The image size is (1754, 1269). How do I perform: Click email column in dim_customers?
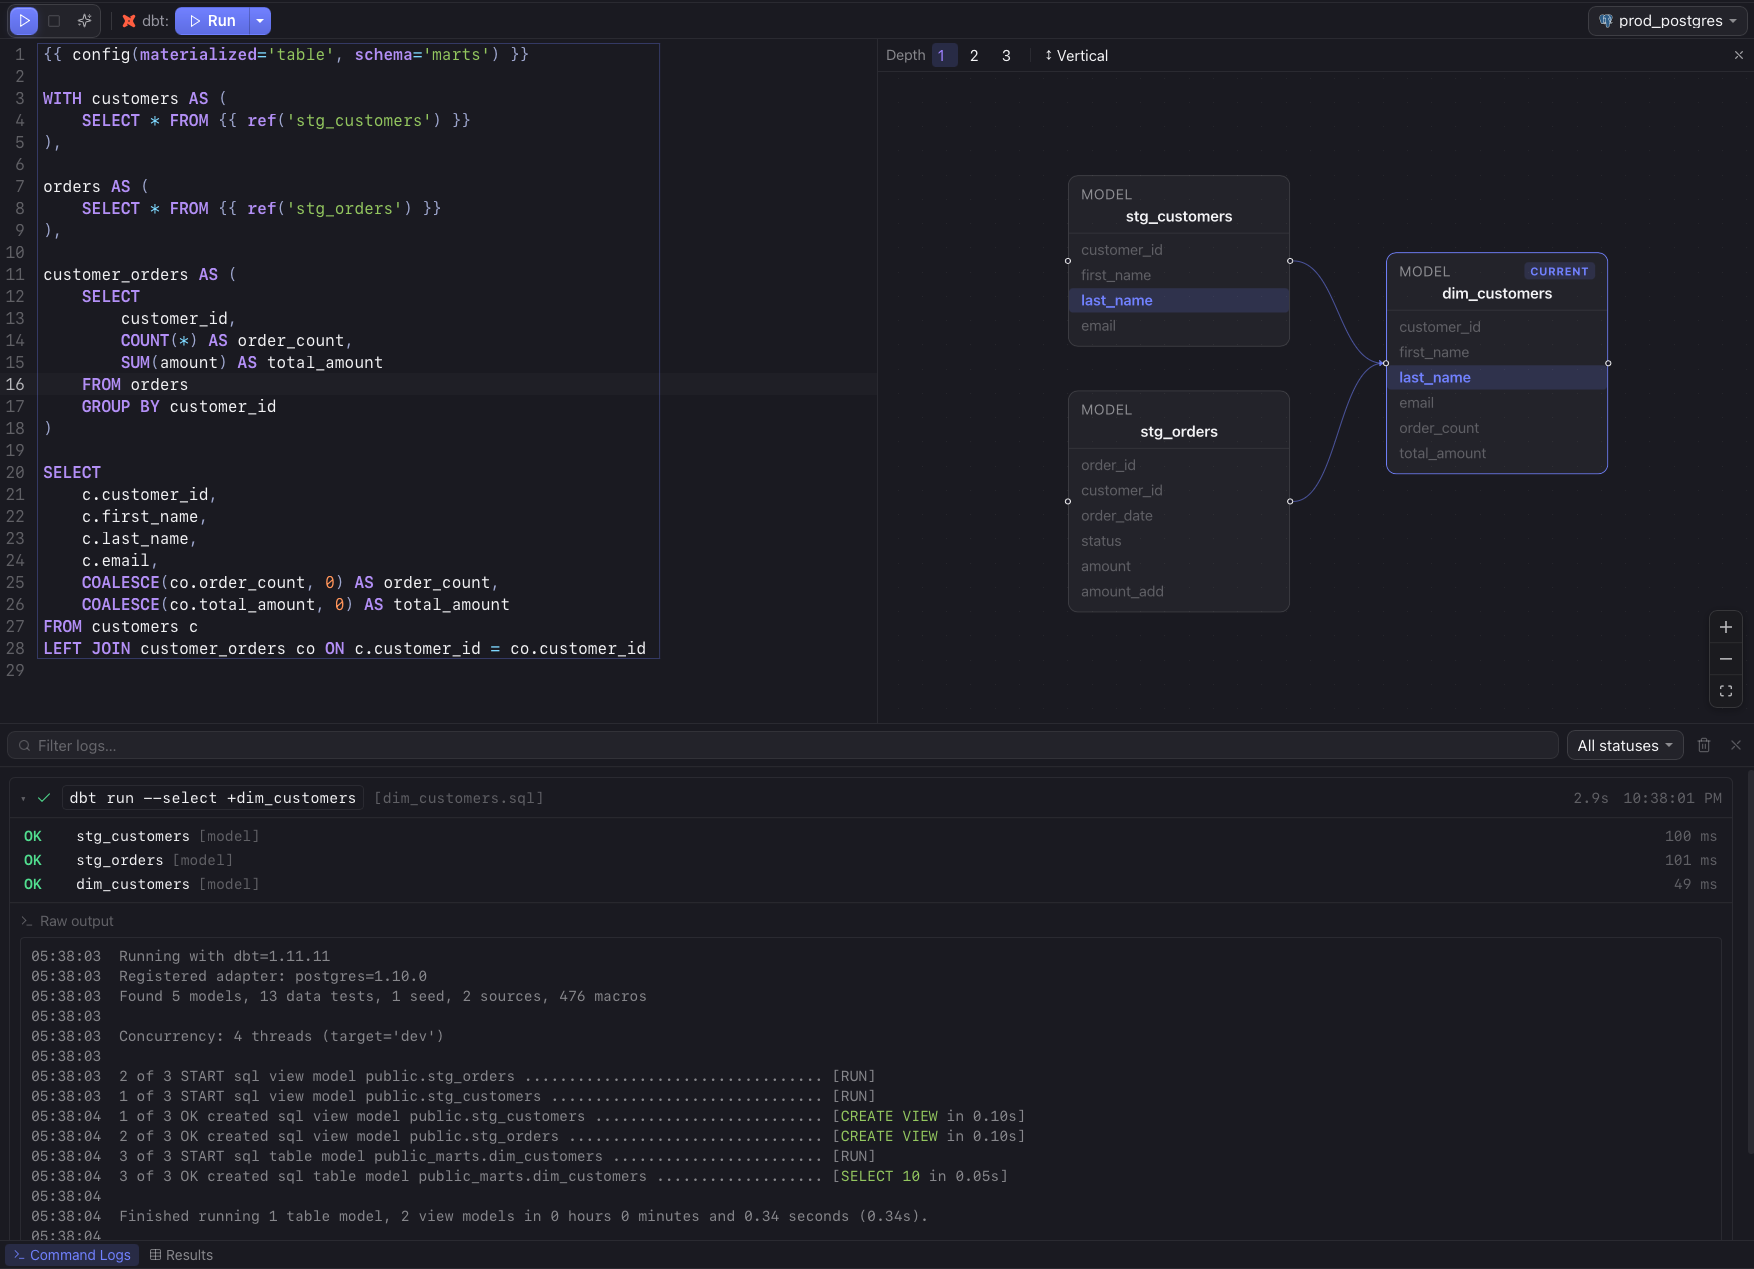click(x=1496, y=403)
